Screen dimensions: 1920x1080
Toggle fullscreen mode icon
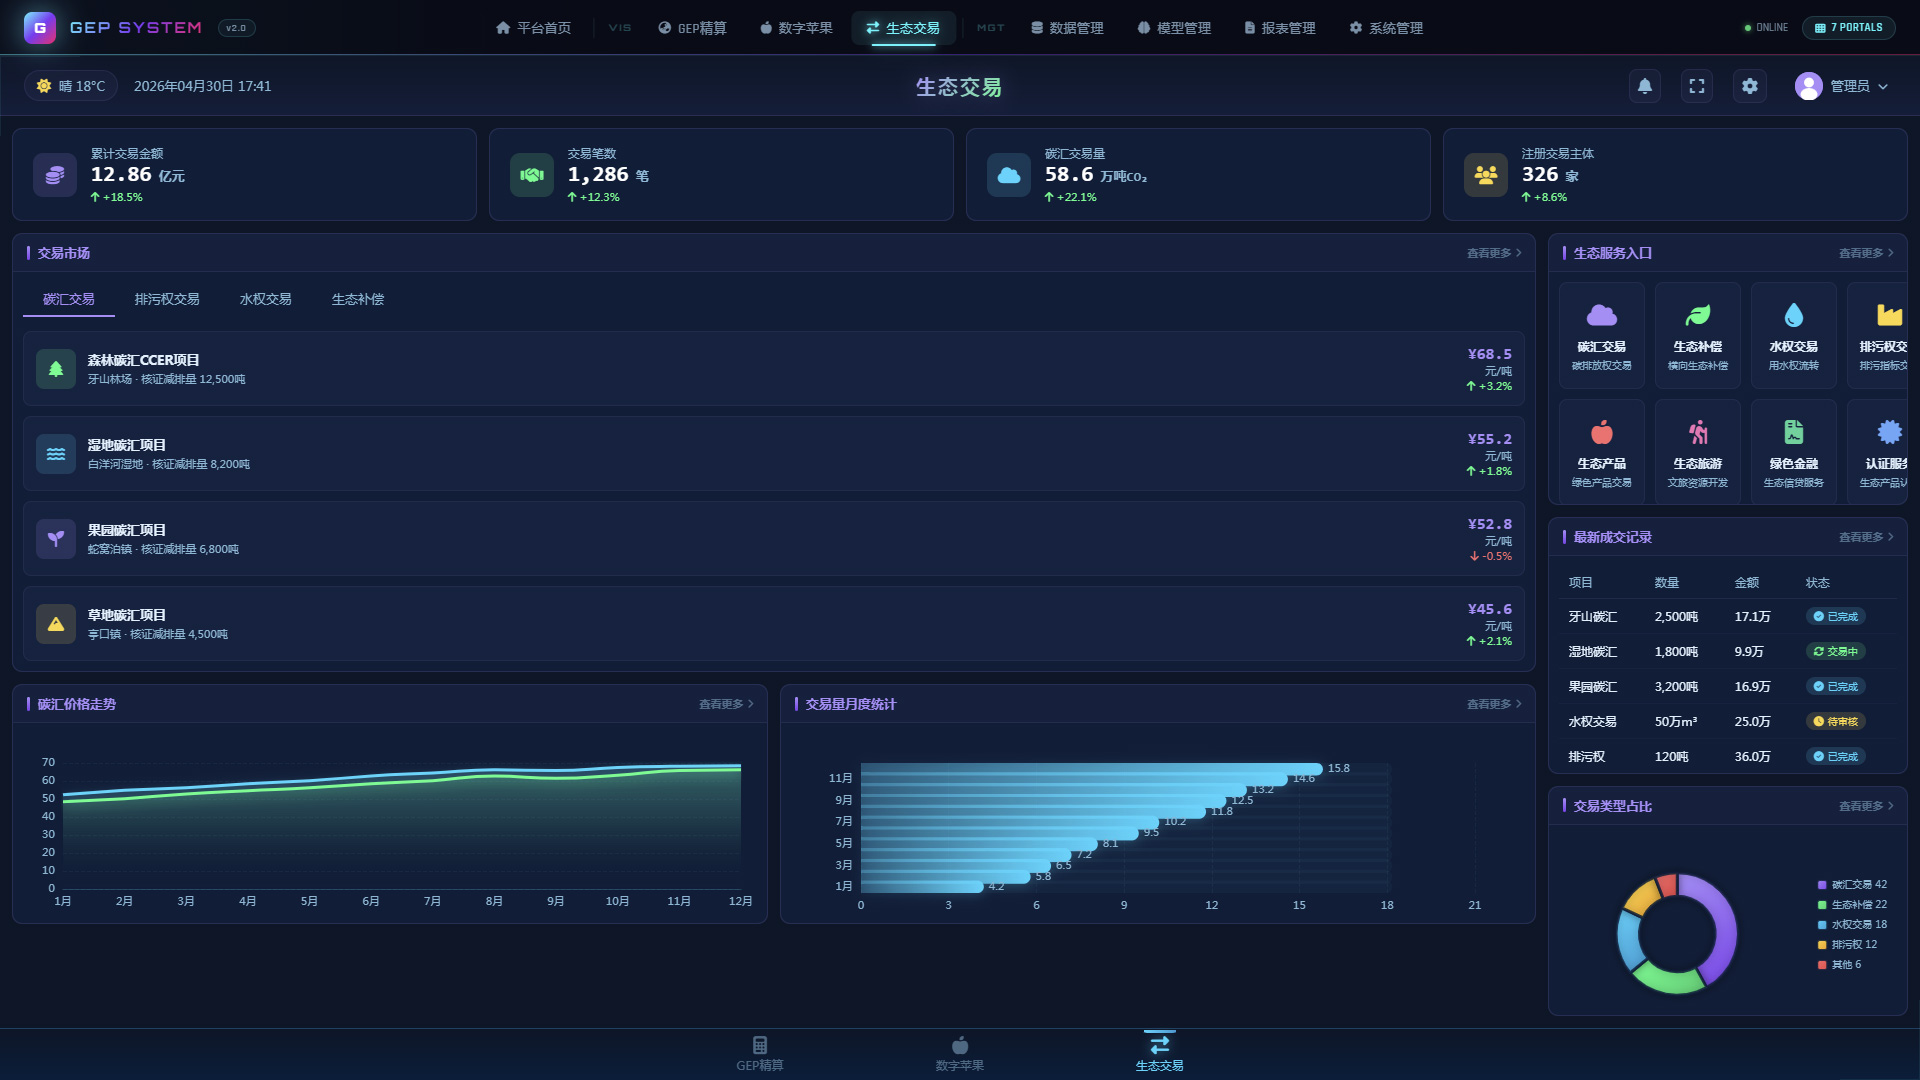pyautogui.click(x=1697, y=86)
